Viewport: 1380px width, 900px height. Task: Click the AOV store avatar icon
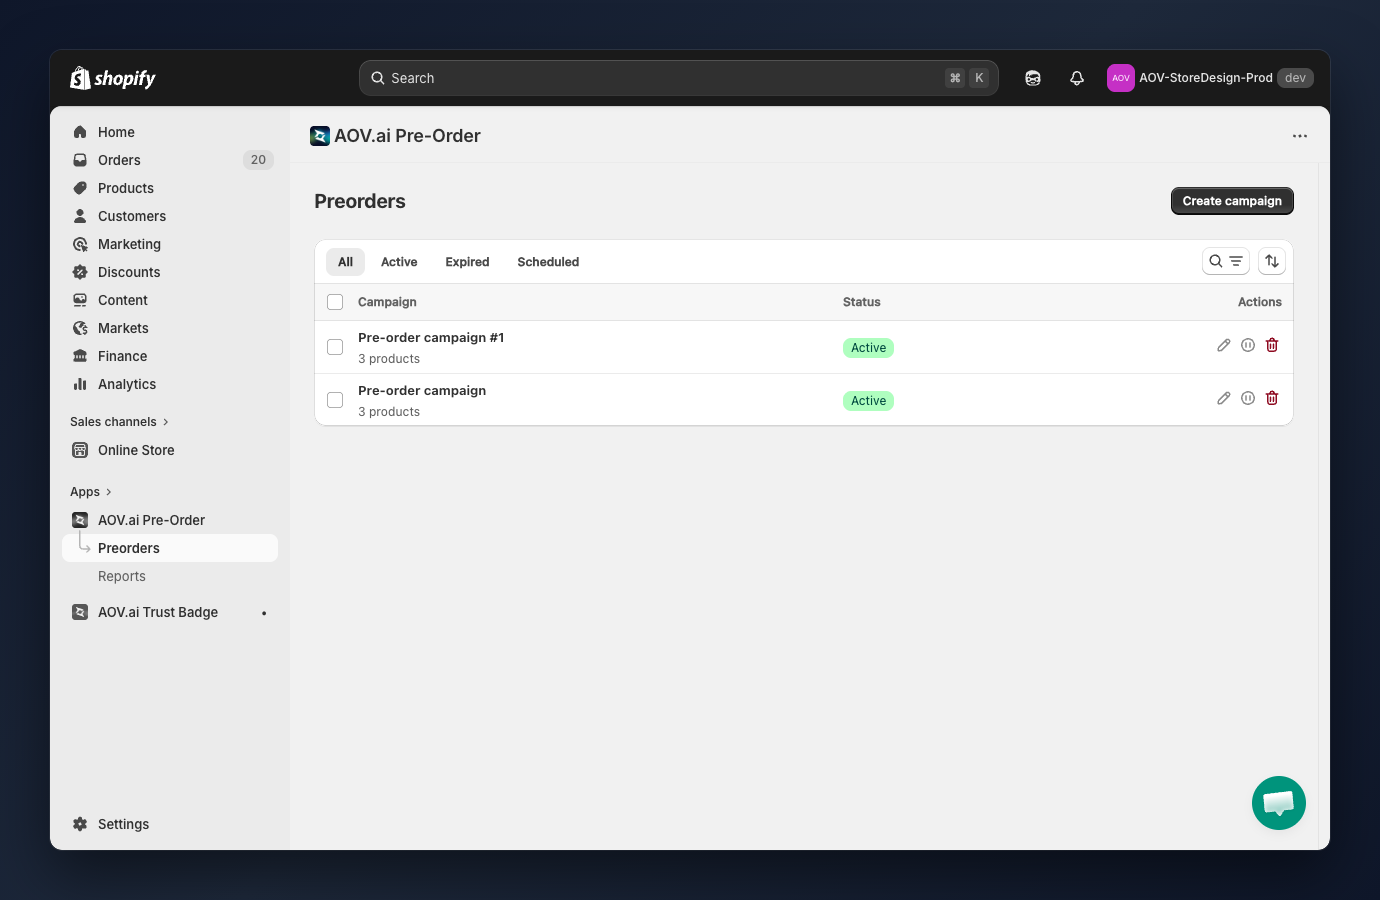click(1121, 78)
